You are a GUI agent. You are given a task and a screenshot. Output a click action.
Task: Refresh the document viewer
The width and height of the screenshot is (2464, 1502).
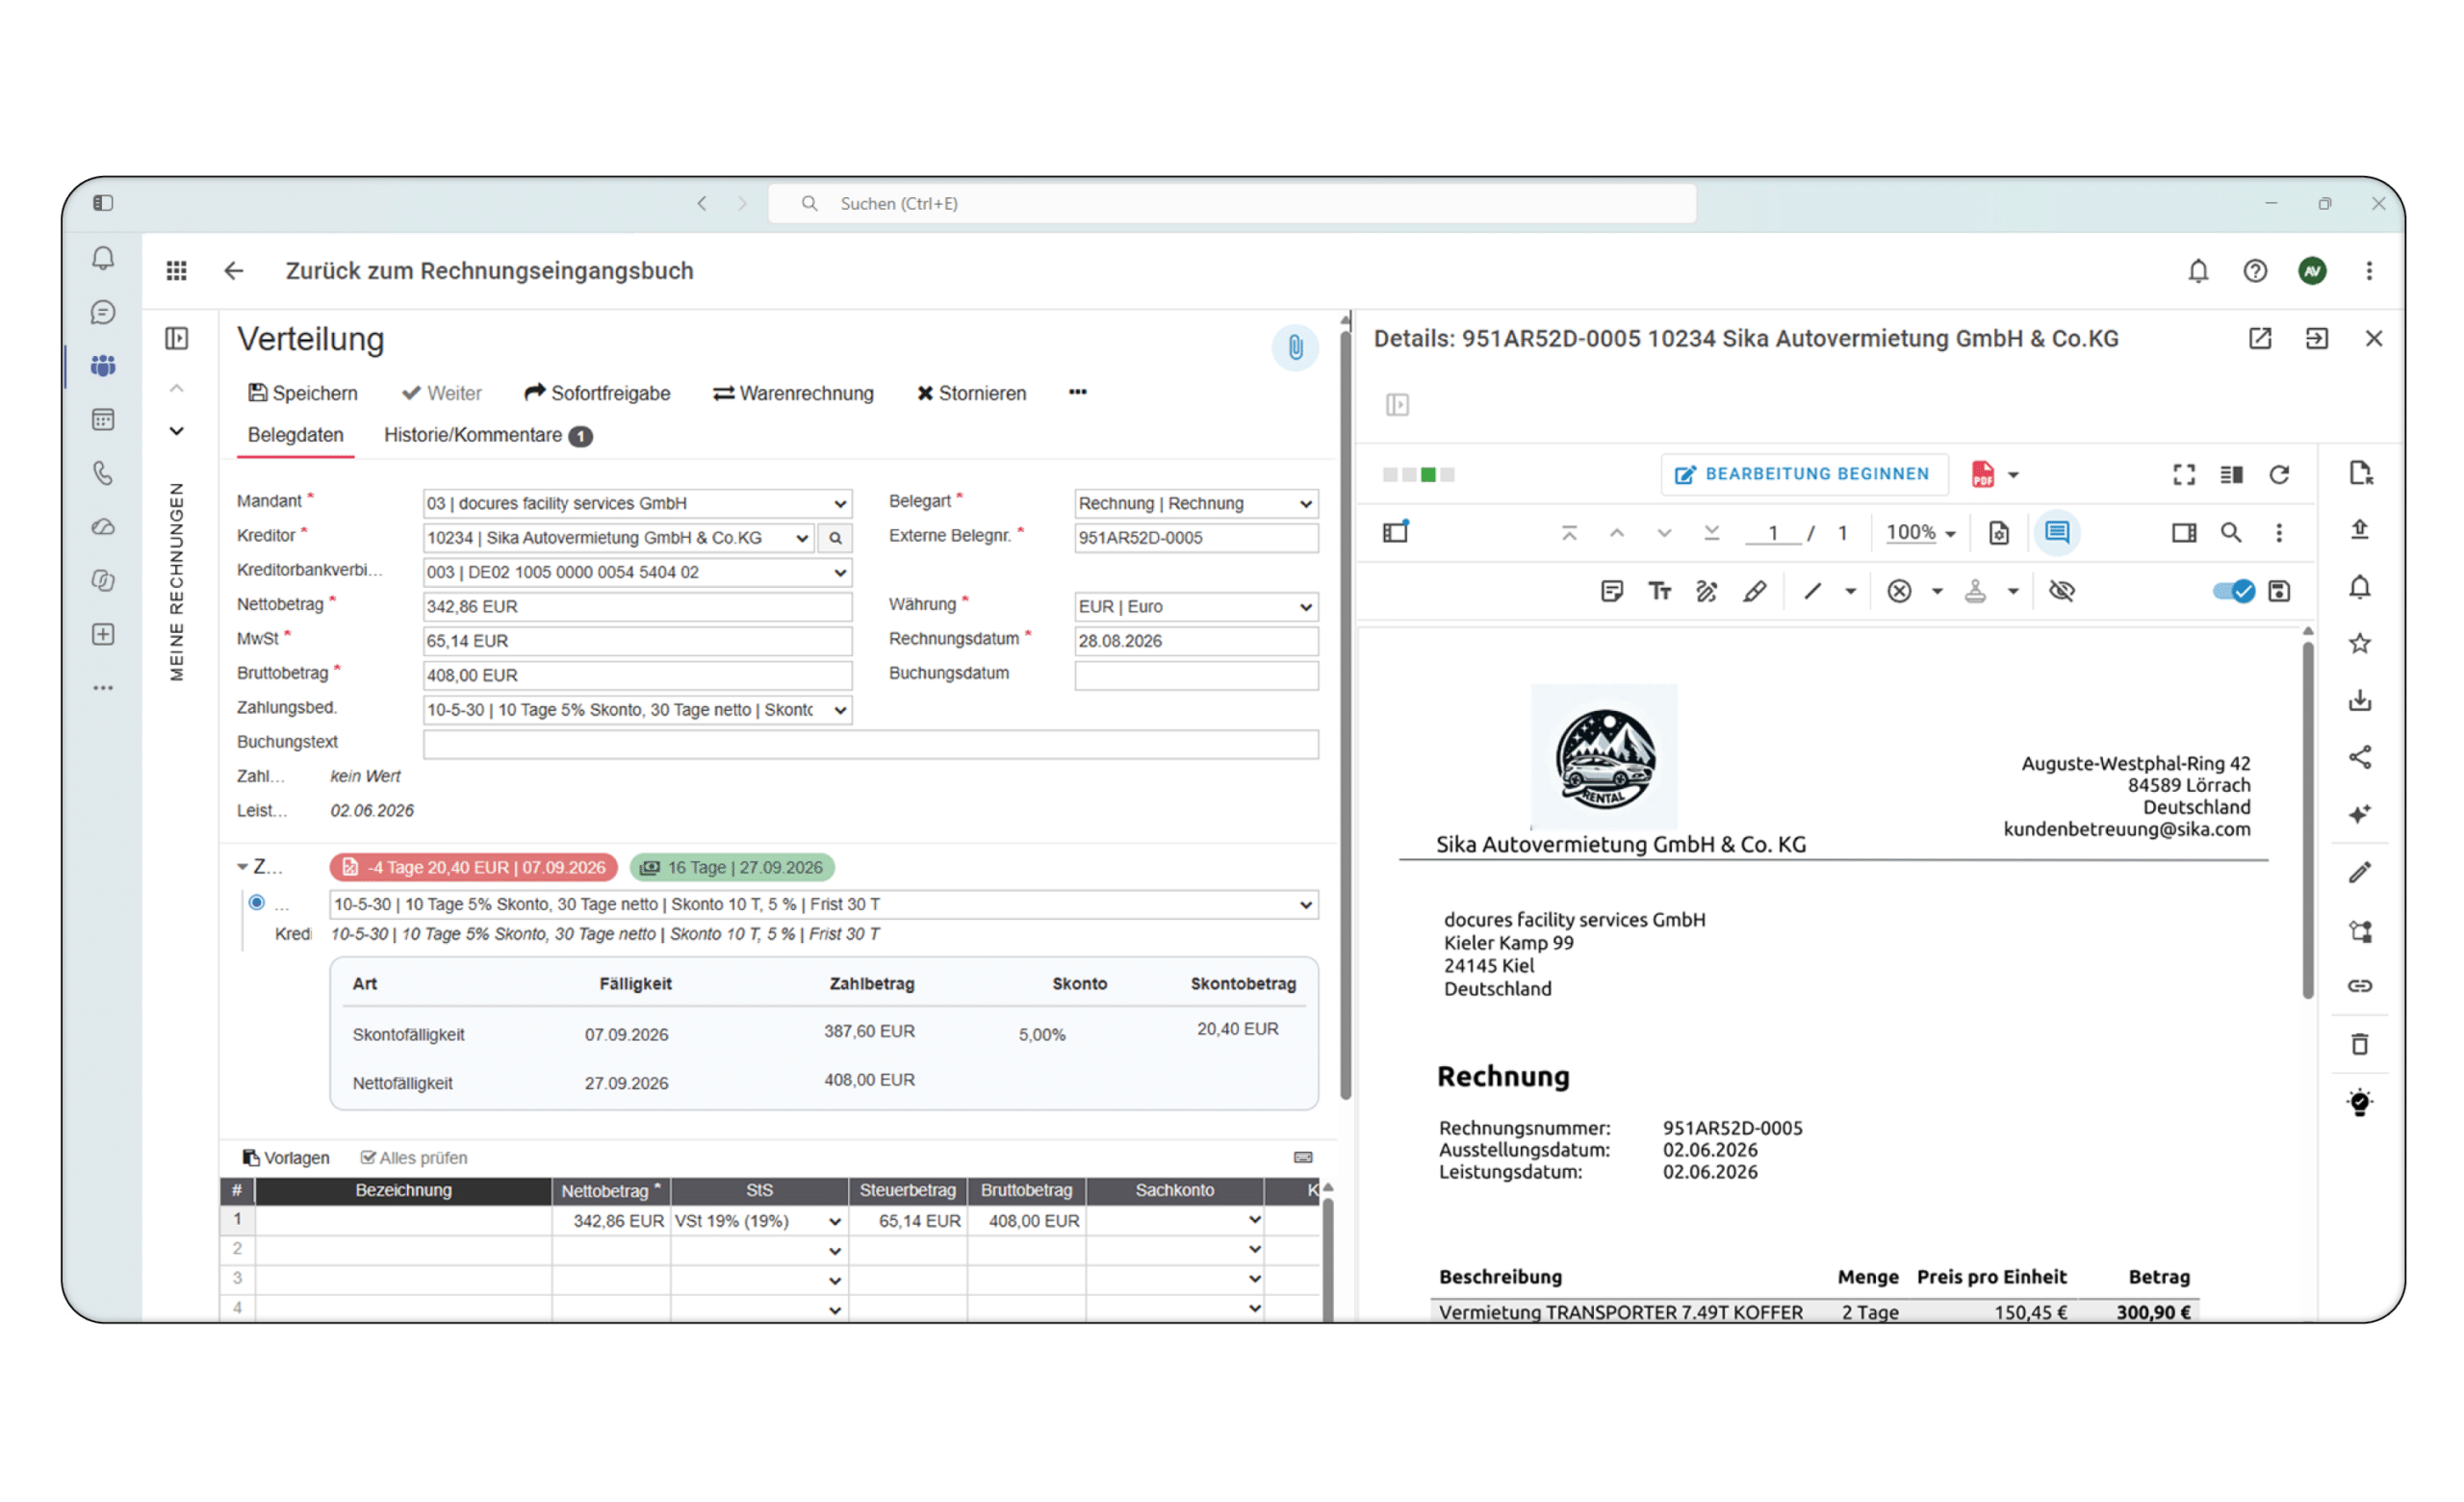pos(2279,474)
